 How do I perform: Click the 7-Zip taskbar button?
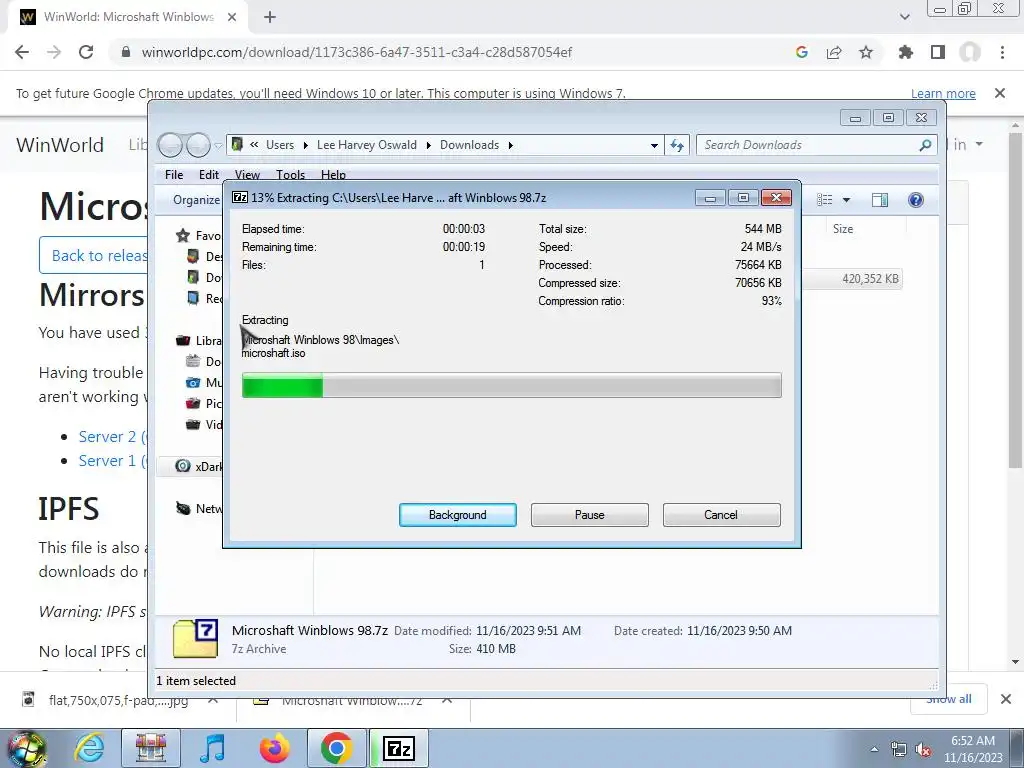tap(399, 749)
